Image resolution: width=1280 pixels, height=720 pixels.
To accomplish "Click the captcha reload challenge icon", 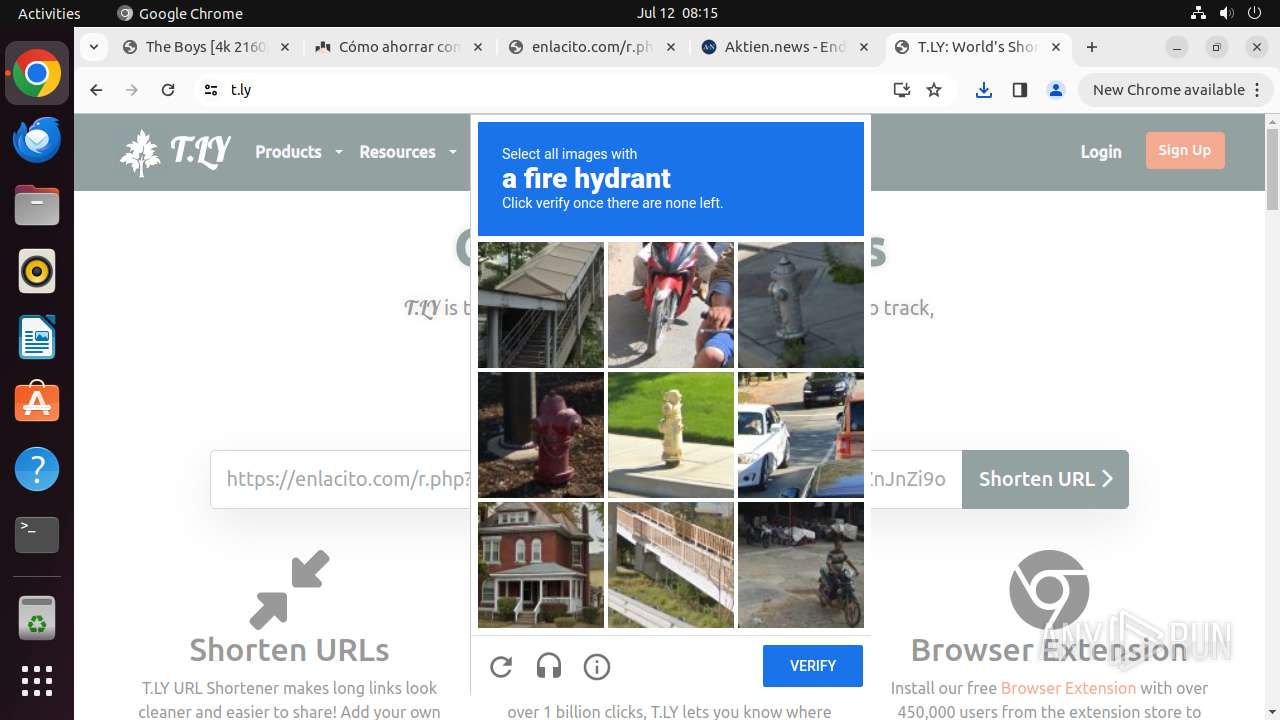I will (501, 666).
